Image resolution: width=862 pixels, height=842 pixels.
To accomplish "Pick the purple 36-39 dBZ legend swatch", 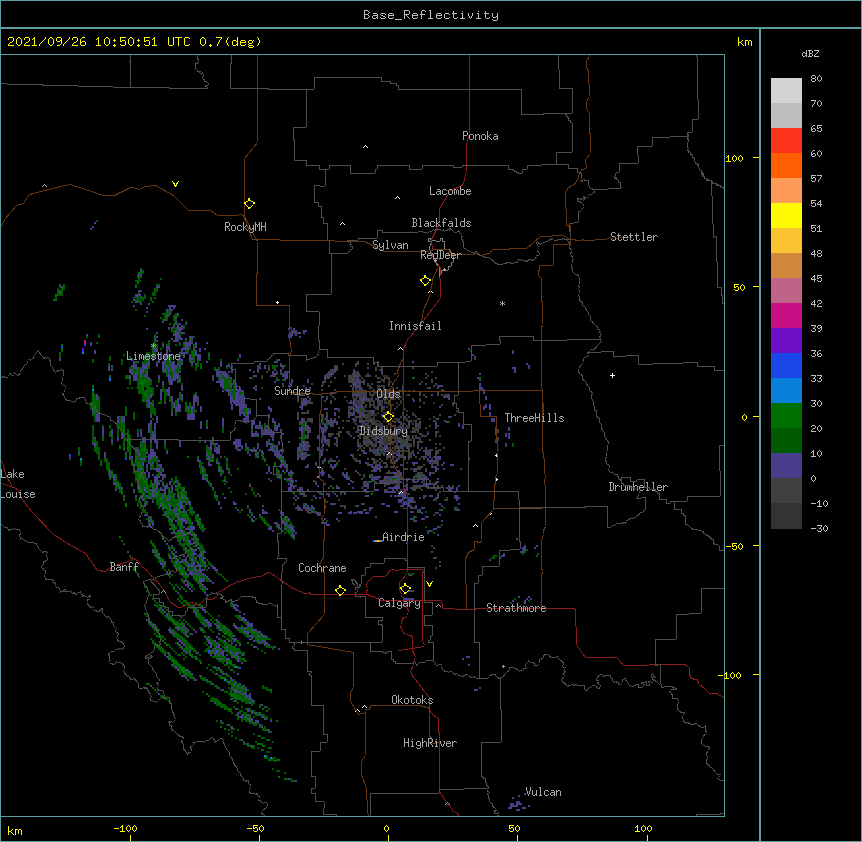I will point(786,340).
